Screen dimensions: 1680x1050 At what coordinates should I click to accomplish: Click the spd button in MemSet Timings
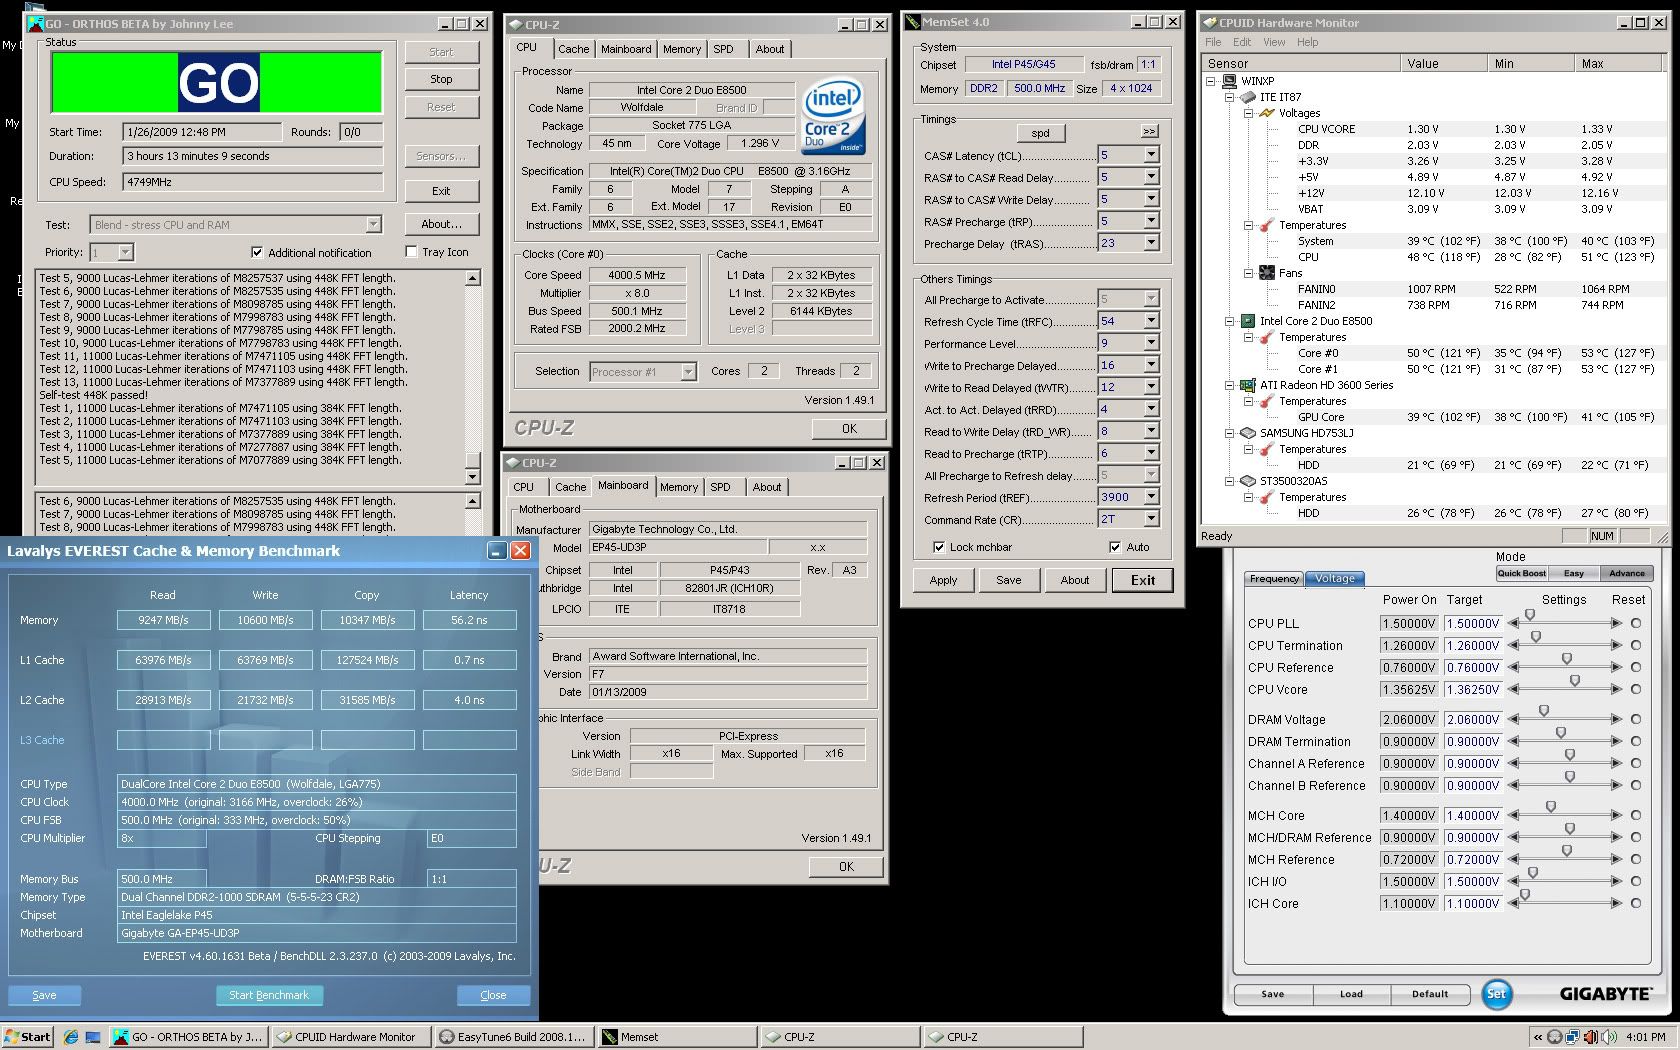(x=1041, y=133)
